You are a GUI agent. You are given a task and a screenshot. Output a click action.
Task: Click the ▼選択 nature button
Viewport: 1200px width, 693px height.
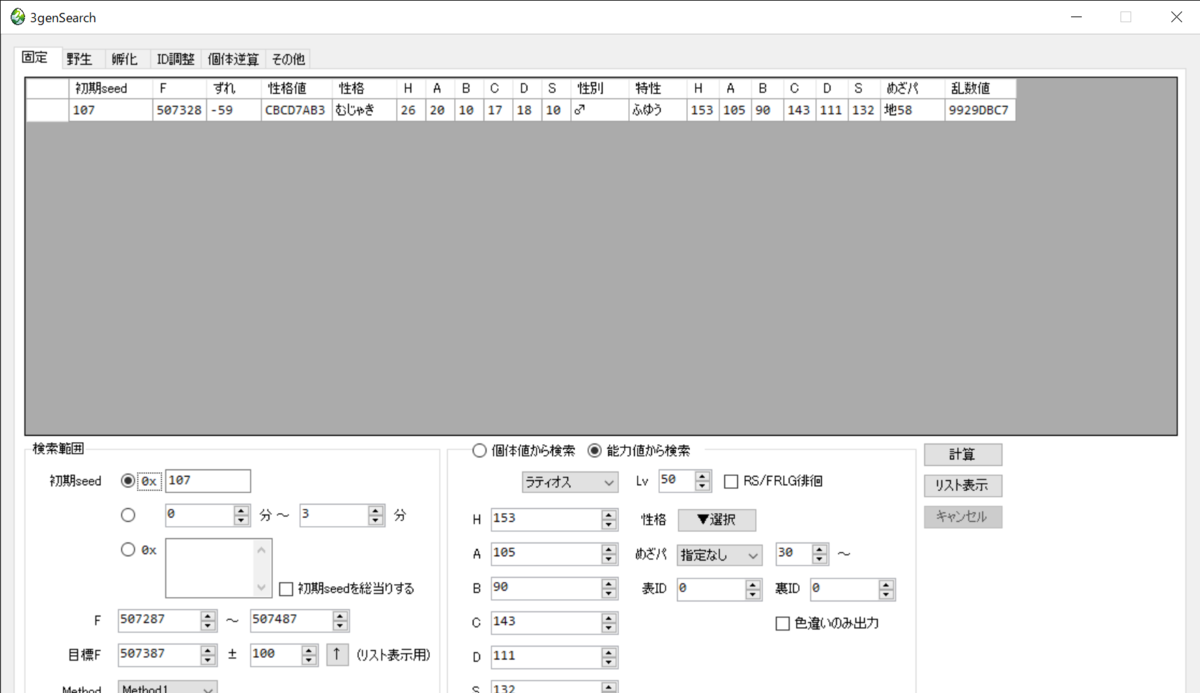[x=717, y=520]
